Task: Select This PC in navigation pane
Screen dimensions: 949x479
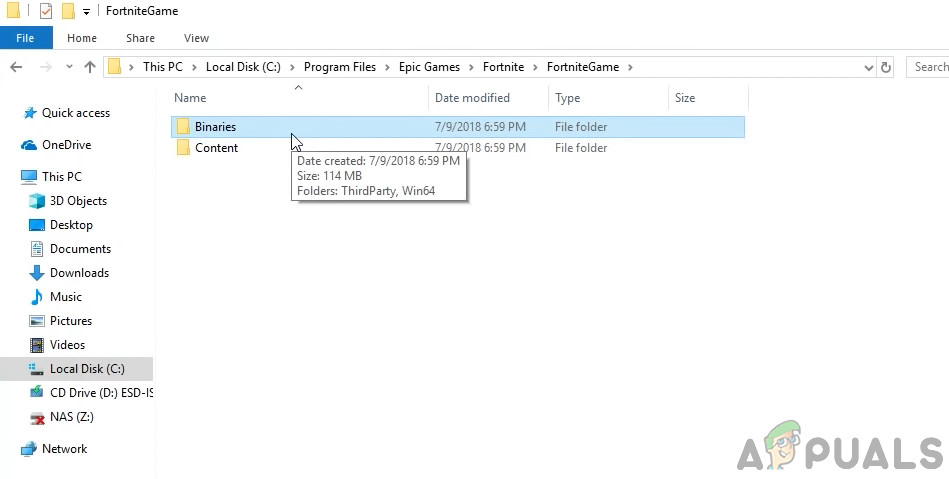Action: (62, 176)
